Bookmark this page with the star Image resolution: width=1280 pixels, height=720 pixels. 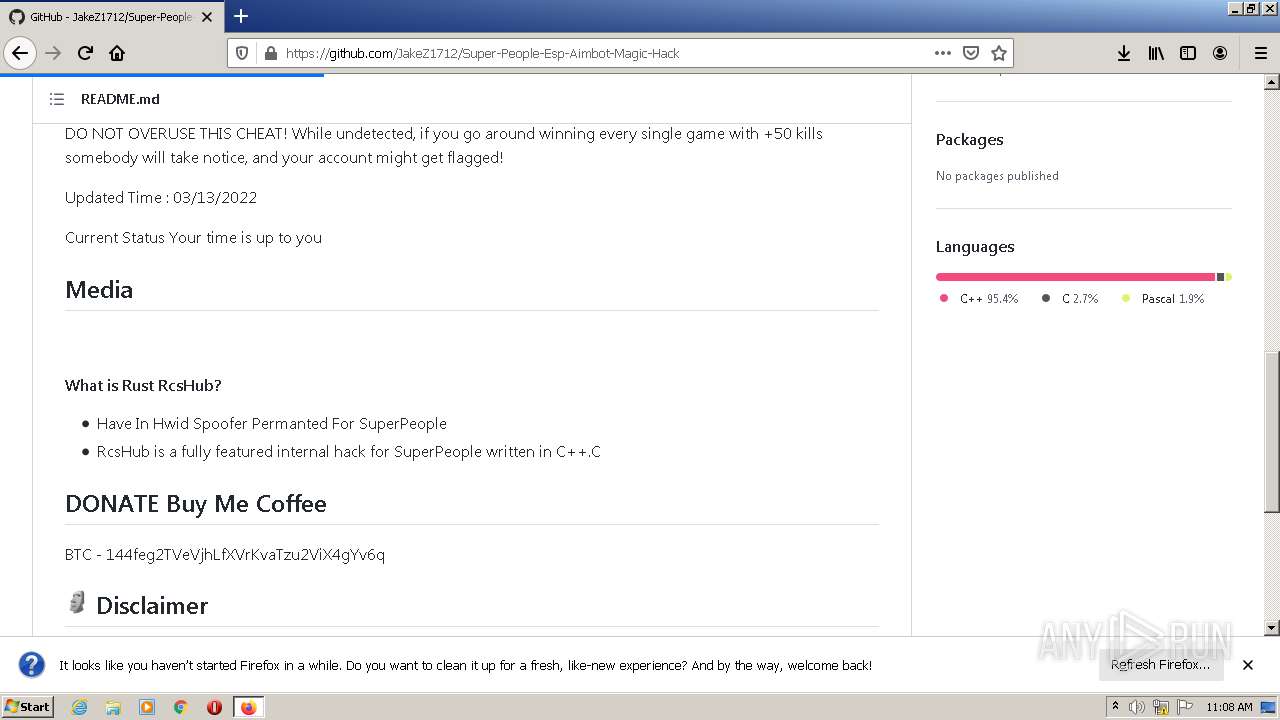(x=998, y=53)
